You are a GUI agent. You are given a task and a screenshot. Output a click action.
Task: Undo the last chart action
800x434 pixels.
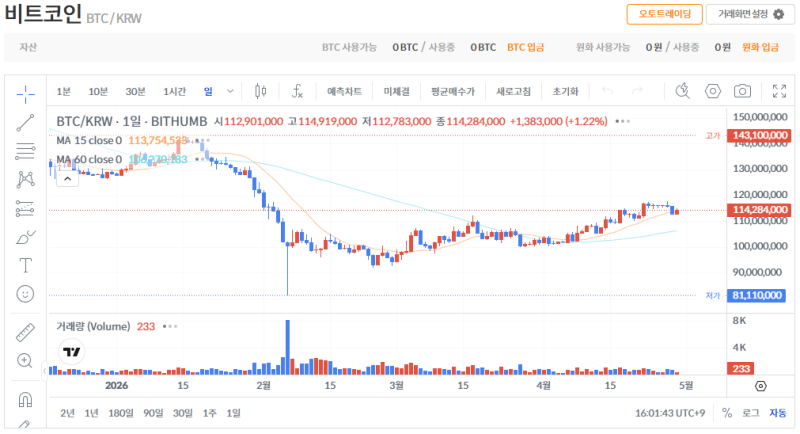pyautogui.click(x=607, y=91)
